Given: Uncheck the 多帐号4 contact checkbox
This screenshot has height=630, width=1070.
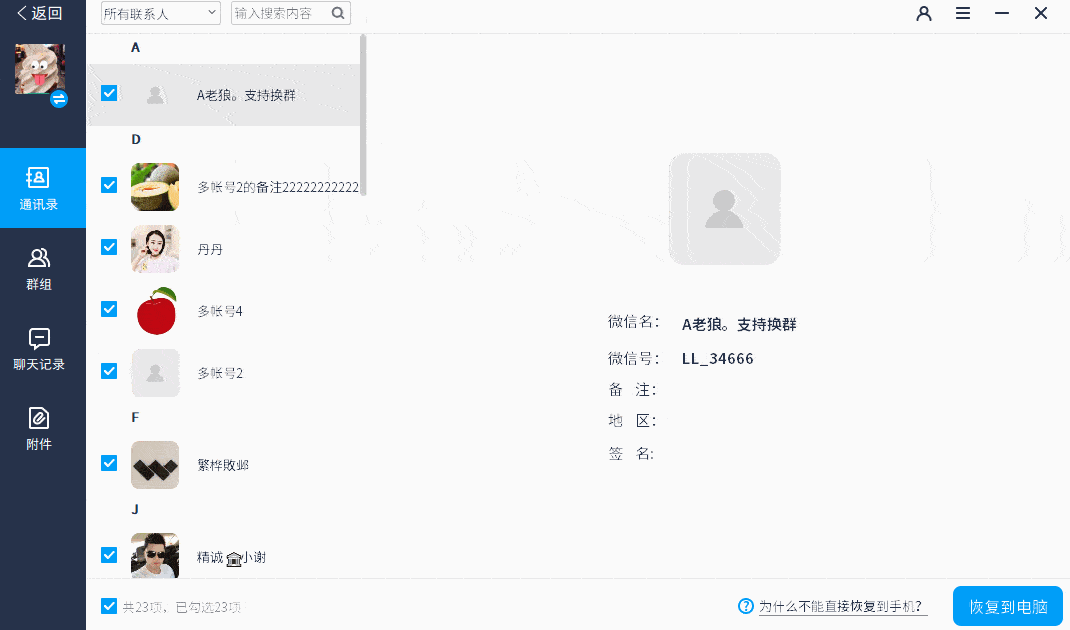Looking at the screenshot, I should (109, 309).
